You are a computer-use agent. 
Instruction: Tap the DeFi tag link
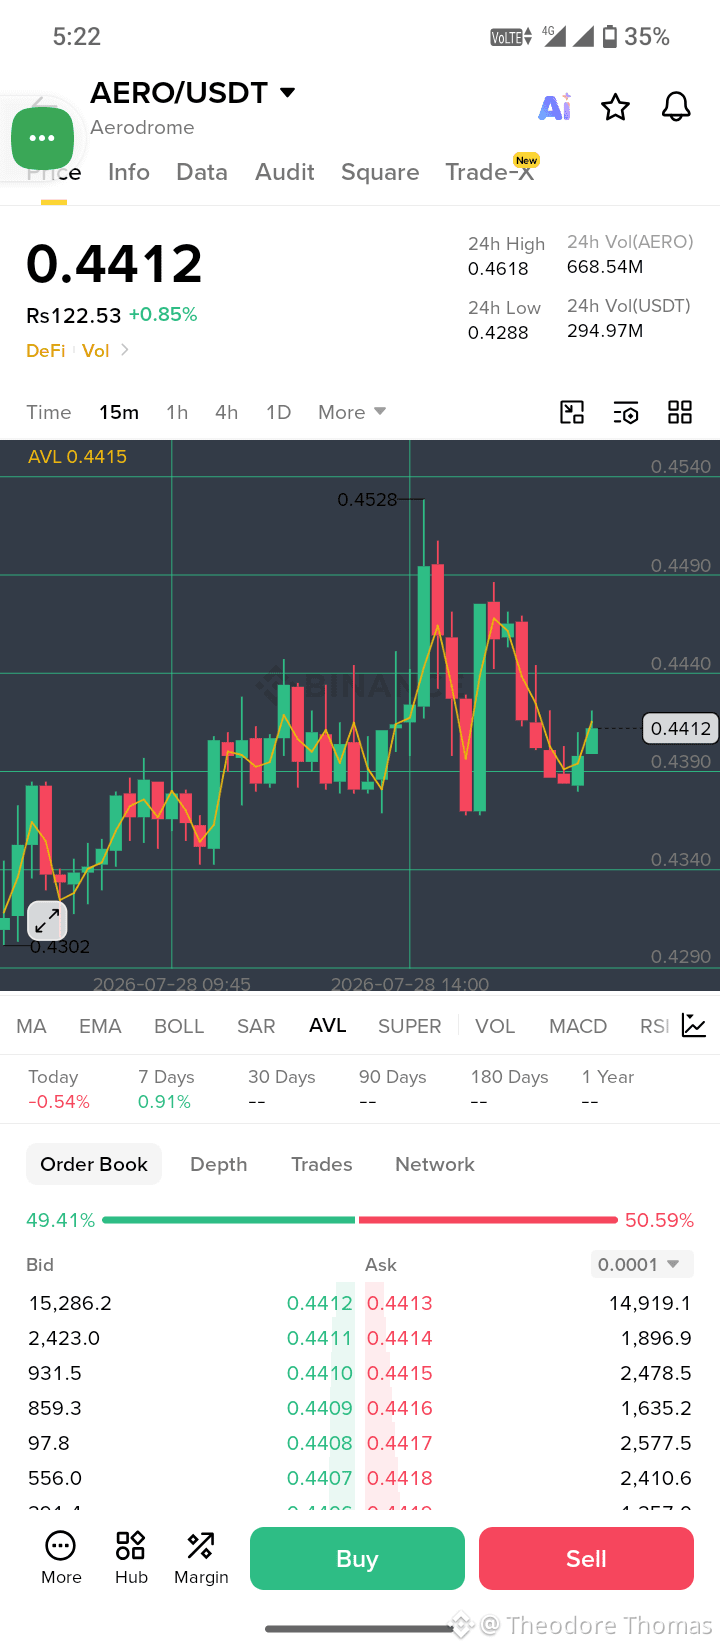(46, 350)
